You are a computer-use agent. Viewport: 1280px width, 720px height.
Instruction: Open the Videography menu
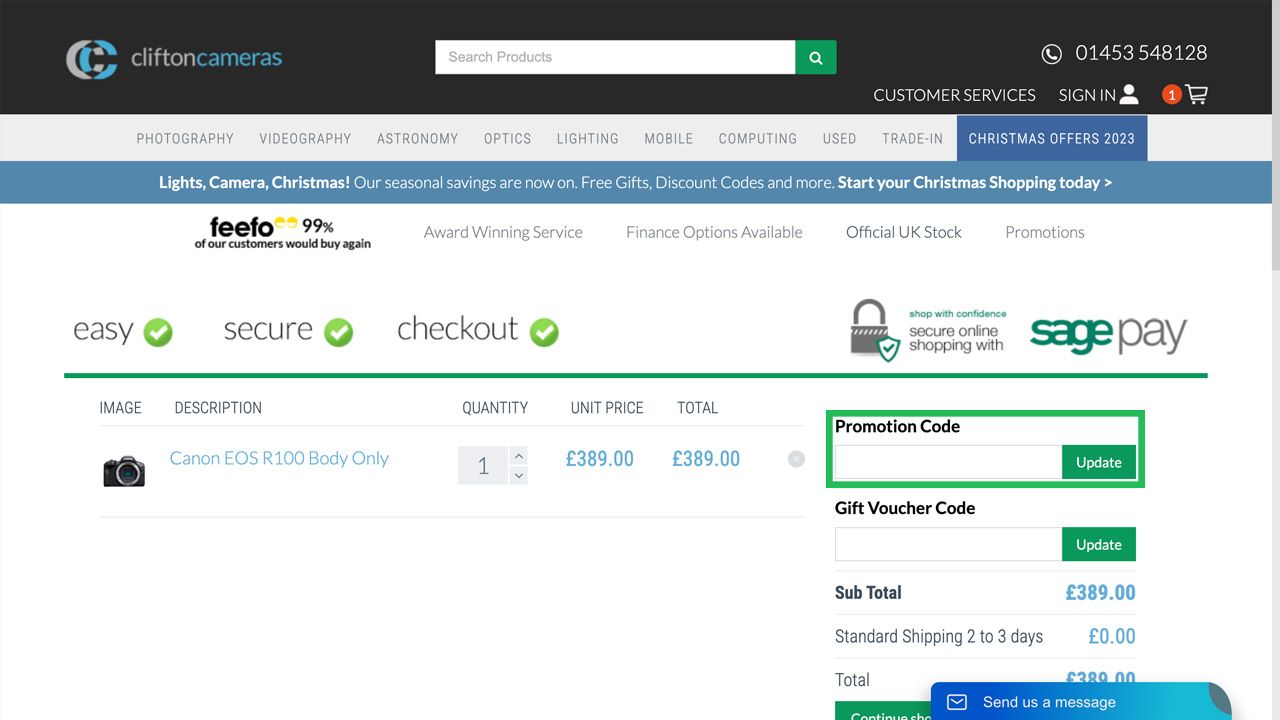305,138
